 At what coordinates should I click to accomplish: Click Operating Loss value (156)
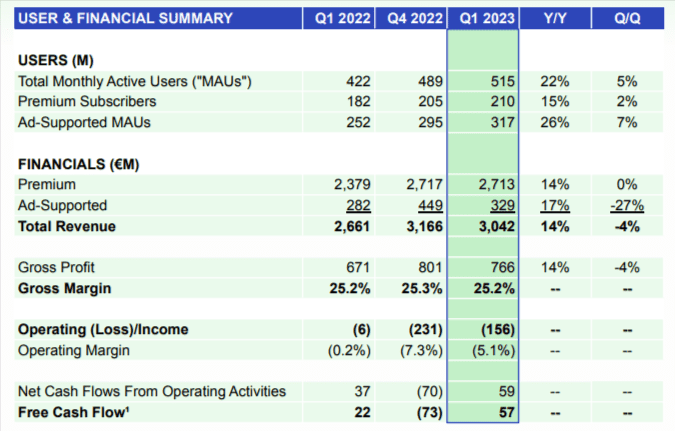[498, 330]
